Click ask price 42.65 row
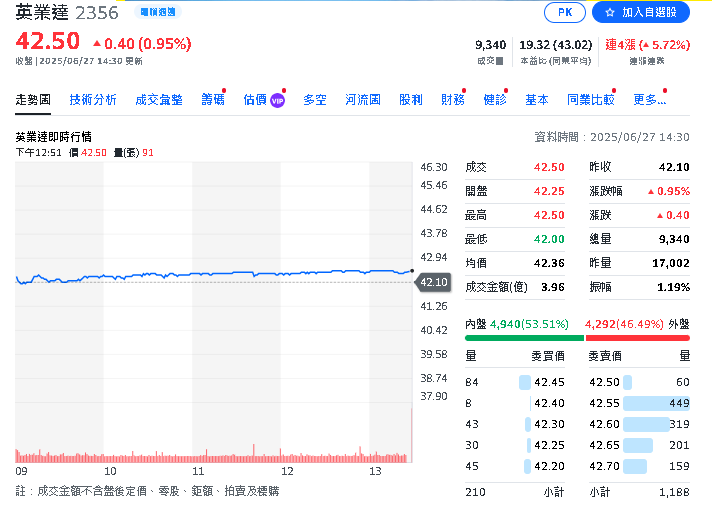The height and width of the screenshot is (513, 712). click(x=639, y=445)
